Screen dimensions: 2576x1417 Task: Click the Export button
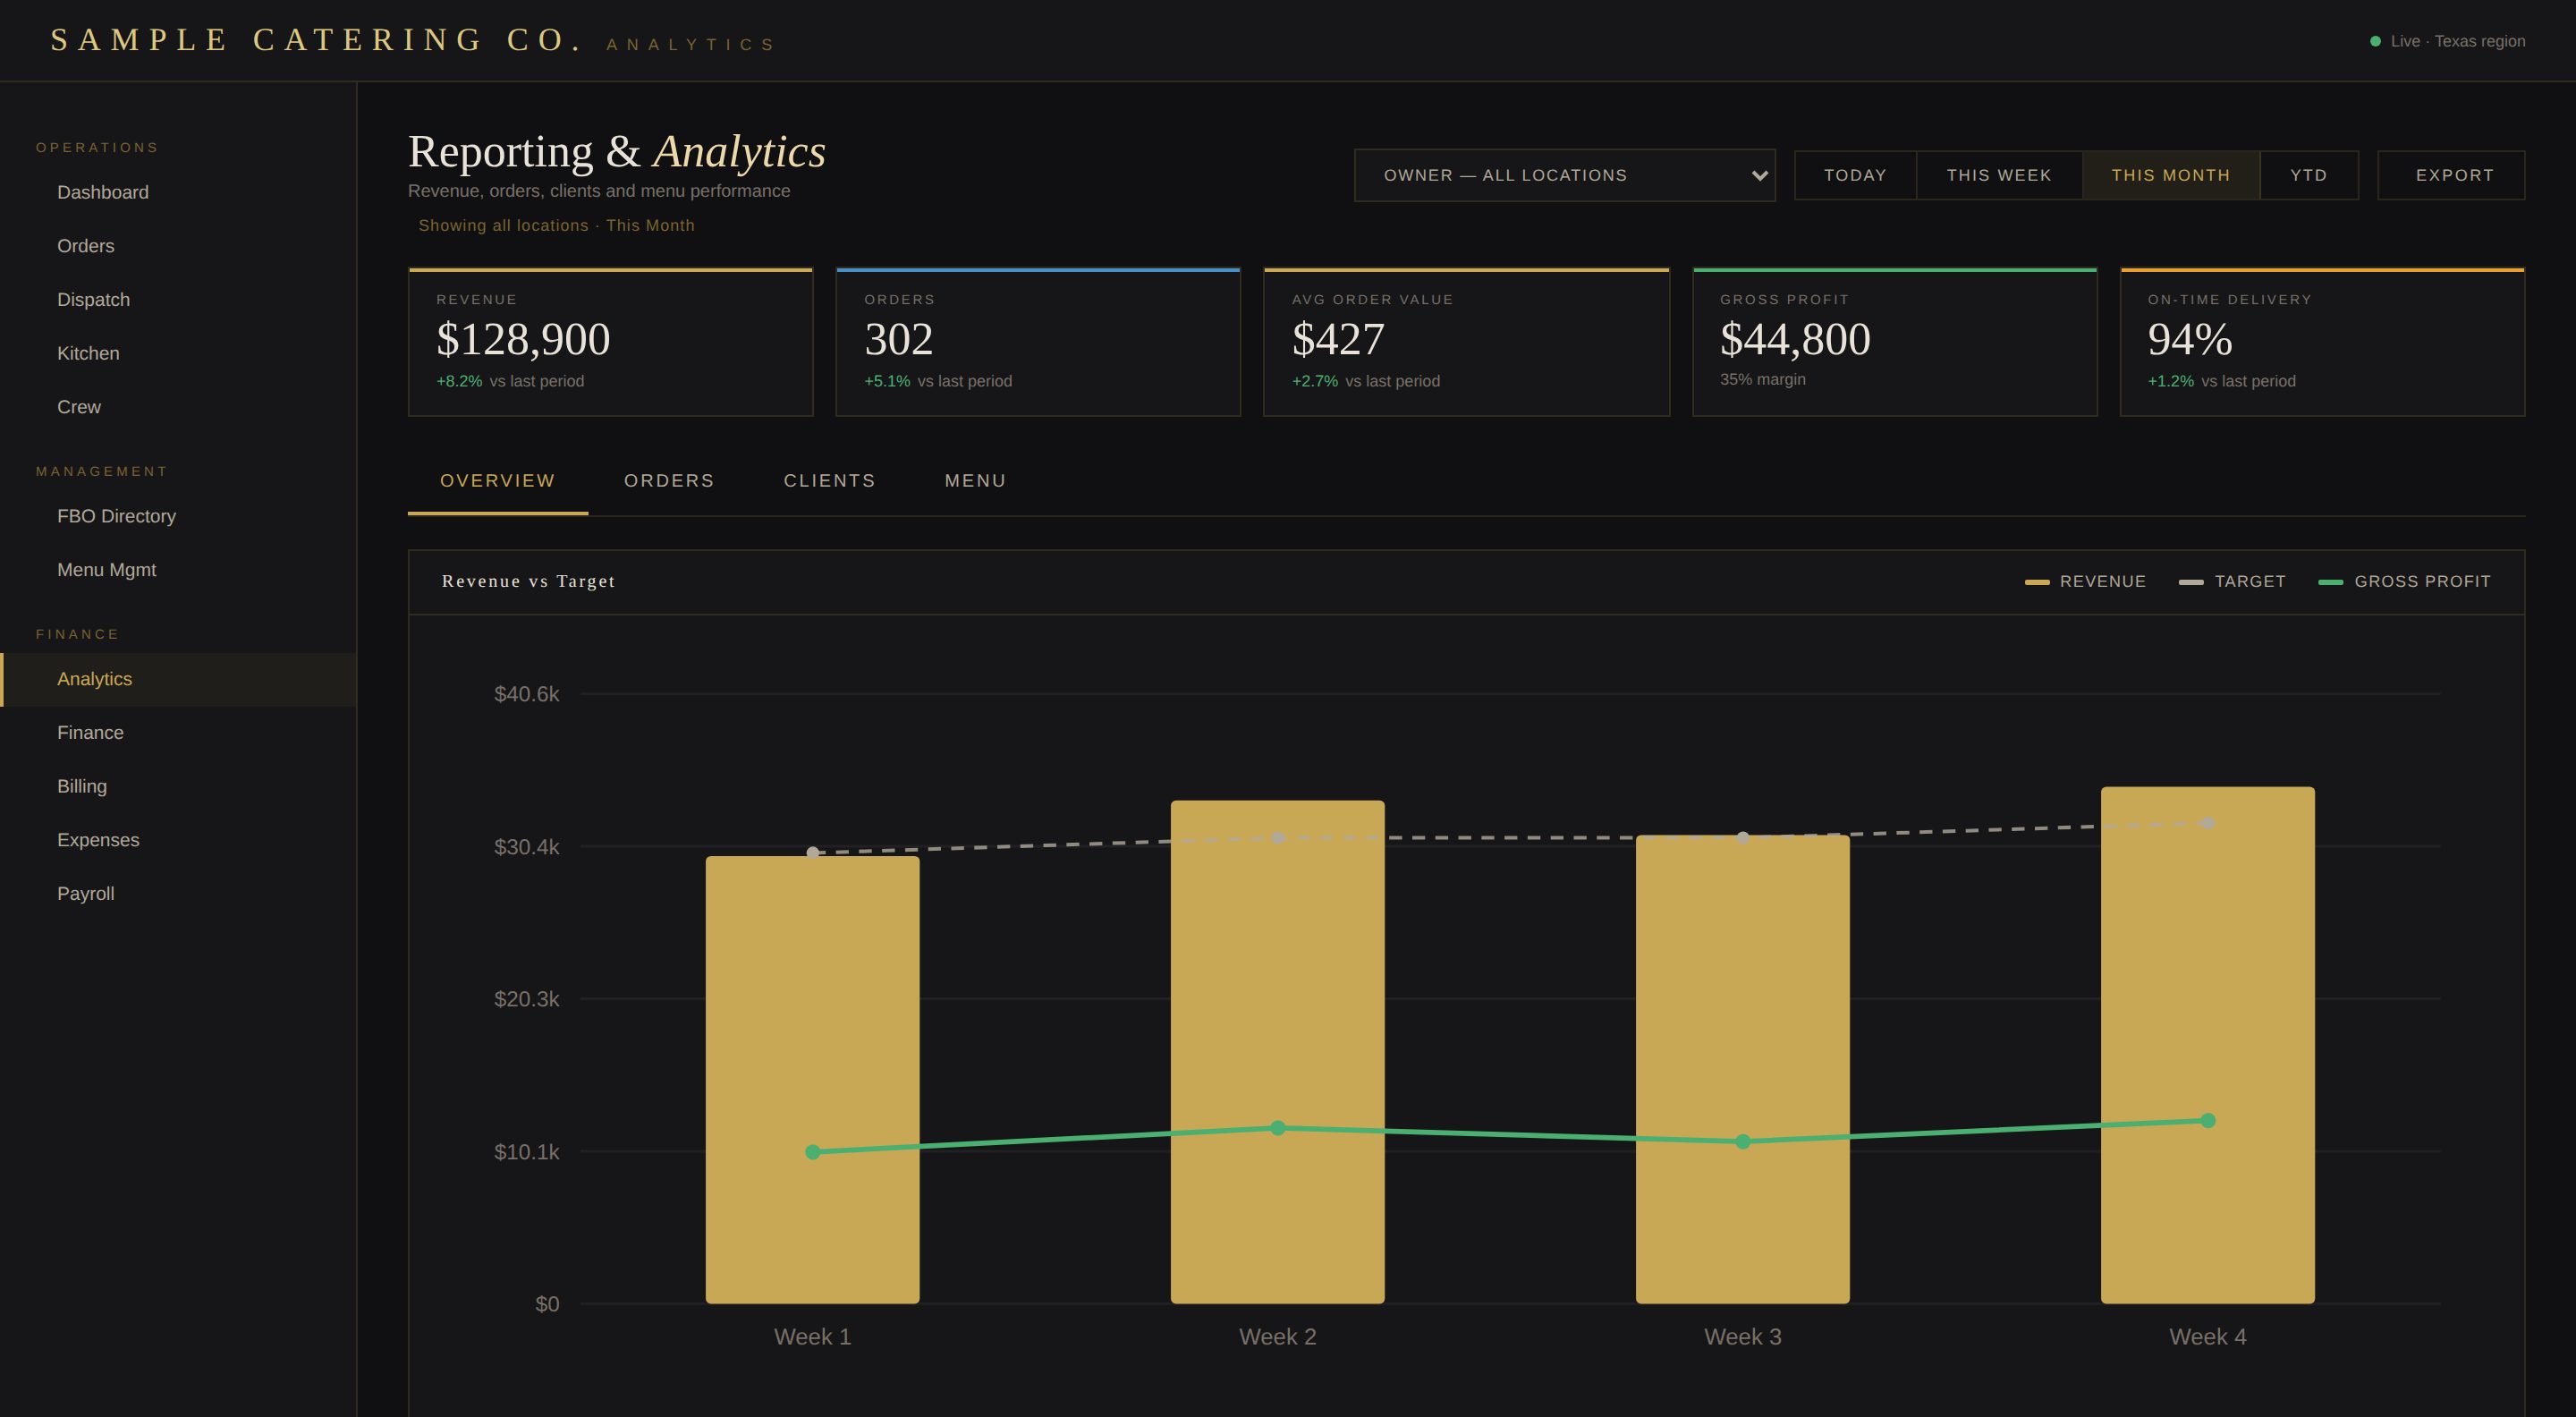coord(2451,175)
